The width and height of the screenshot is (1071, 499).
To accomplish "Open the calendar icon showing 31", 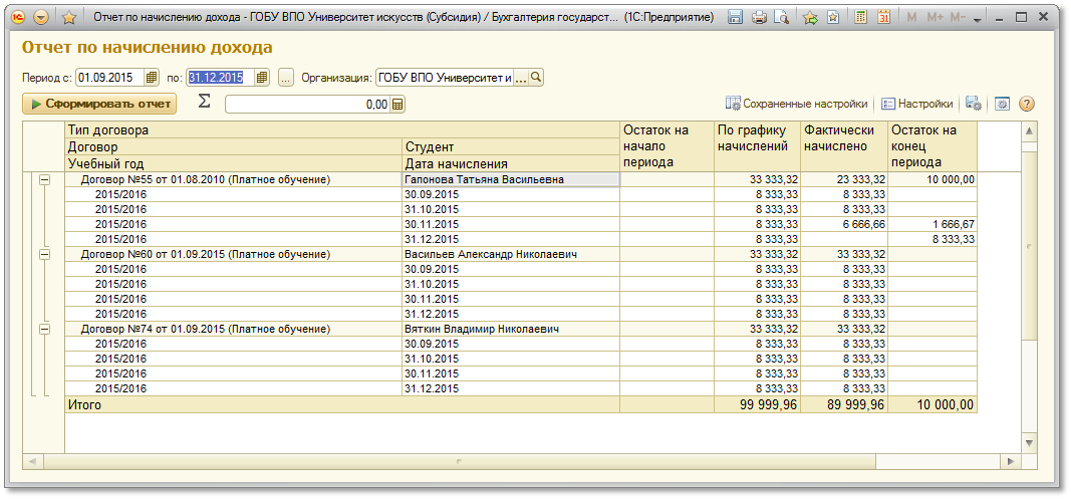I will [x=884, y=18].
